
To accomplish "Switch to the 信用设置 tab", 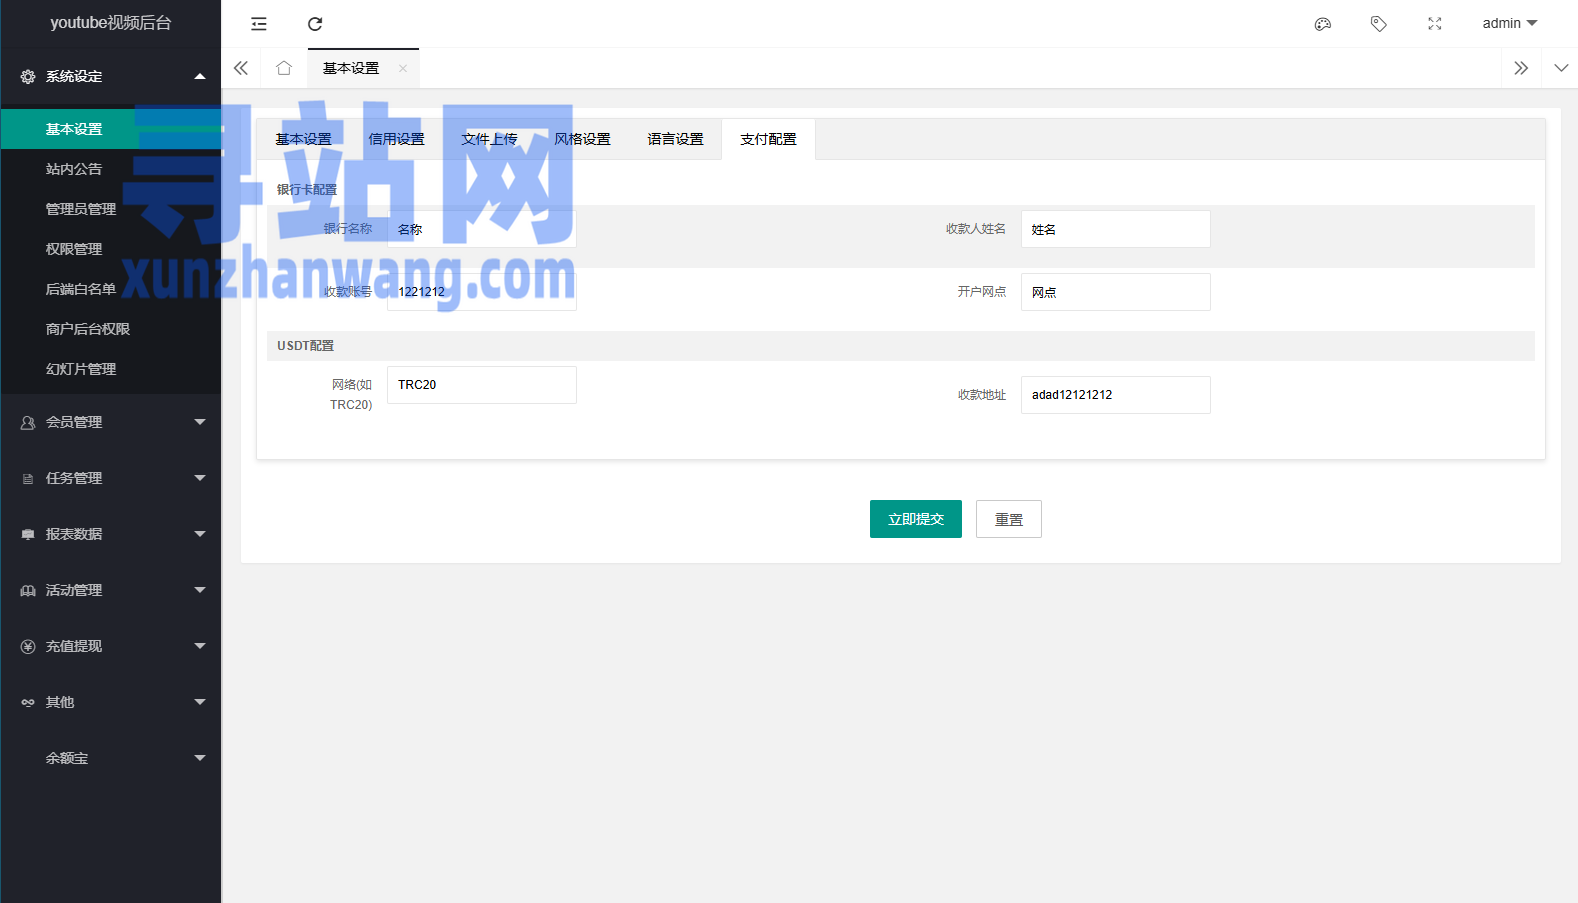I will pos(396,139).
